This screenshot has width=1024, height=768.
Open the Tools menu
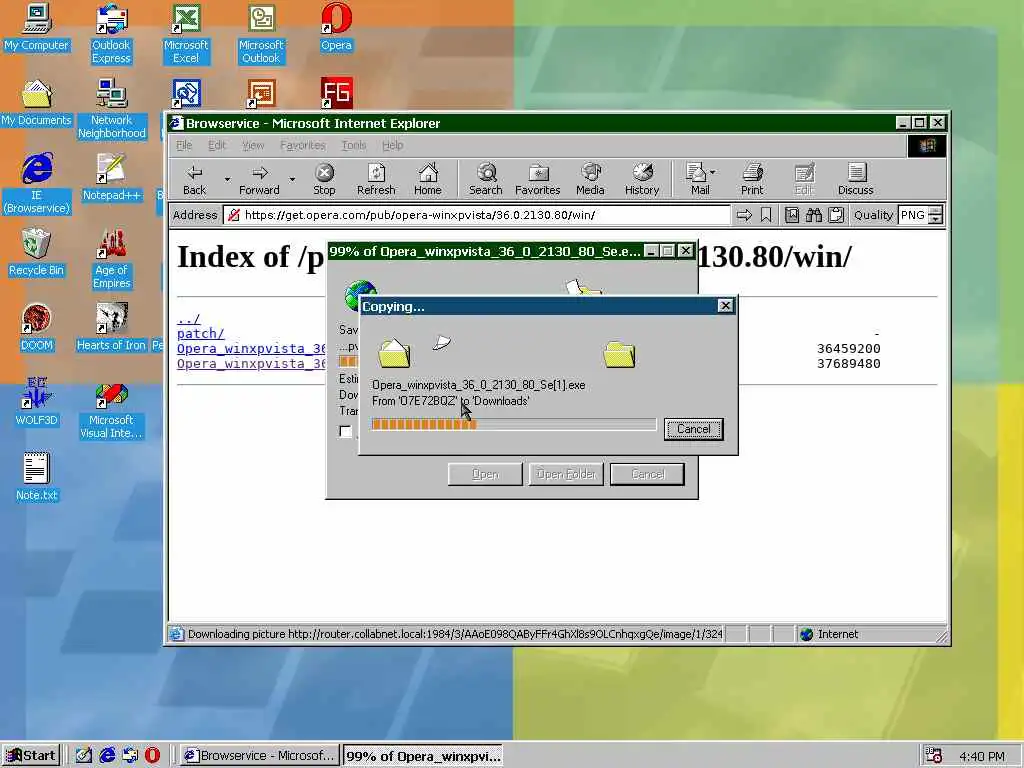[354, 145]
